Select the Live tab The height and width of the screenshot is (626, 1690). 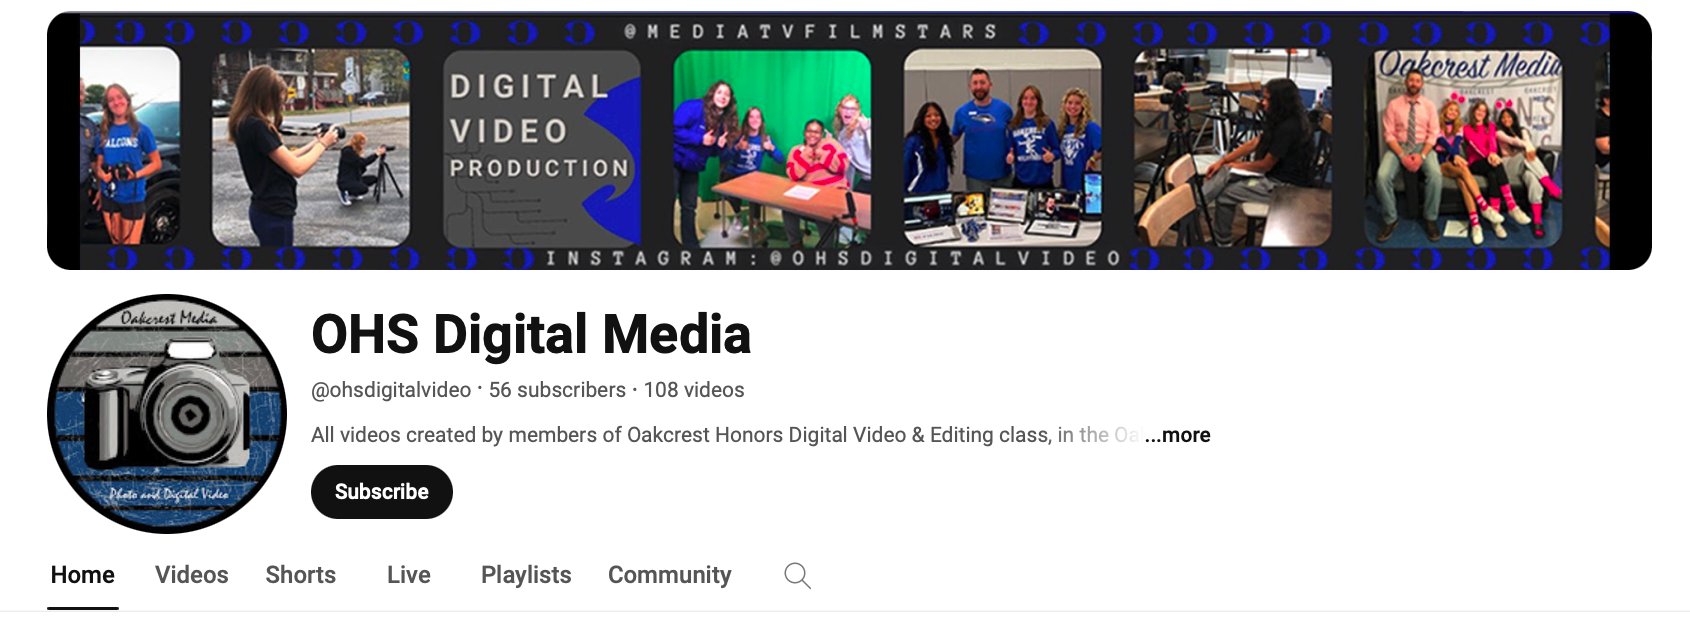click(x=409, y=575)
